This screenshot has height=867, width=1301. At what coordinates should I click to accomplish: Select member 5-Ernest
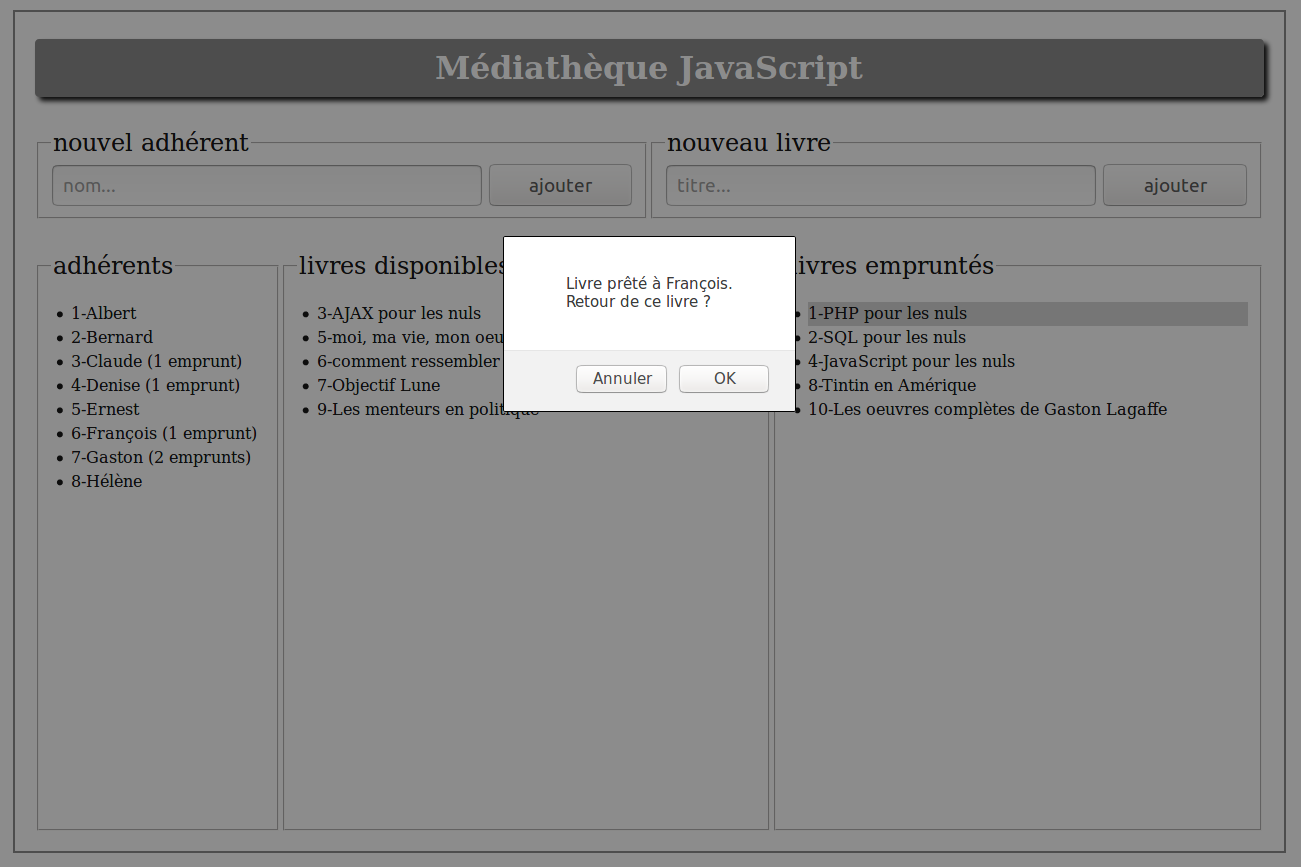[105, 410]
